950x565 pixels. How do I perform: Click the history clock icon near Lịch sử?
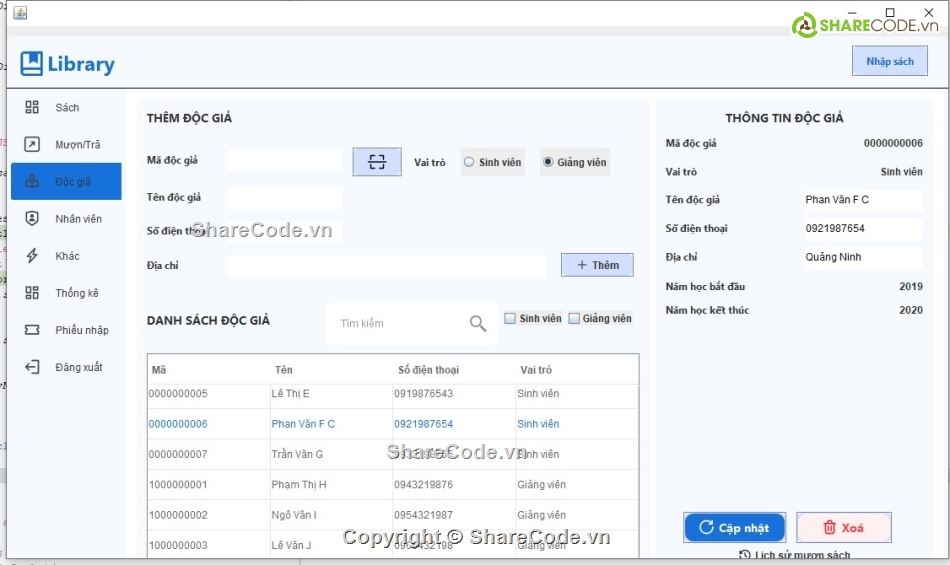(x=745, y=555)
